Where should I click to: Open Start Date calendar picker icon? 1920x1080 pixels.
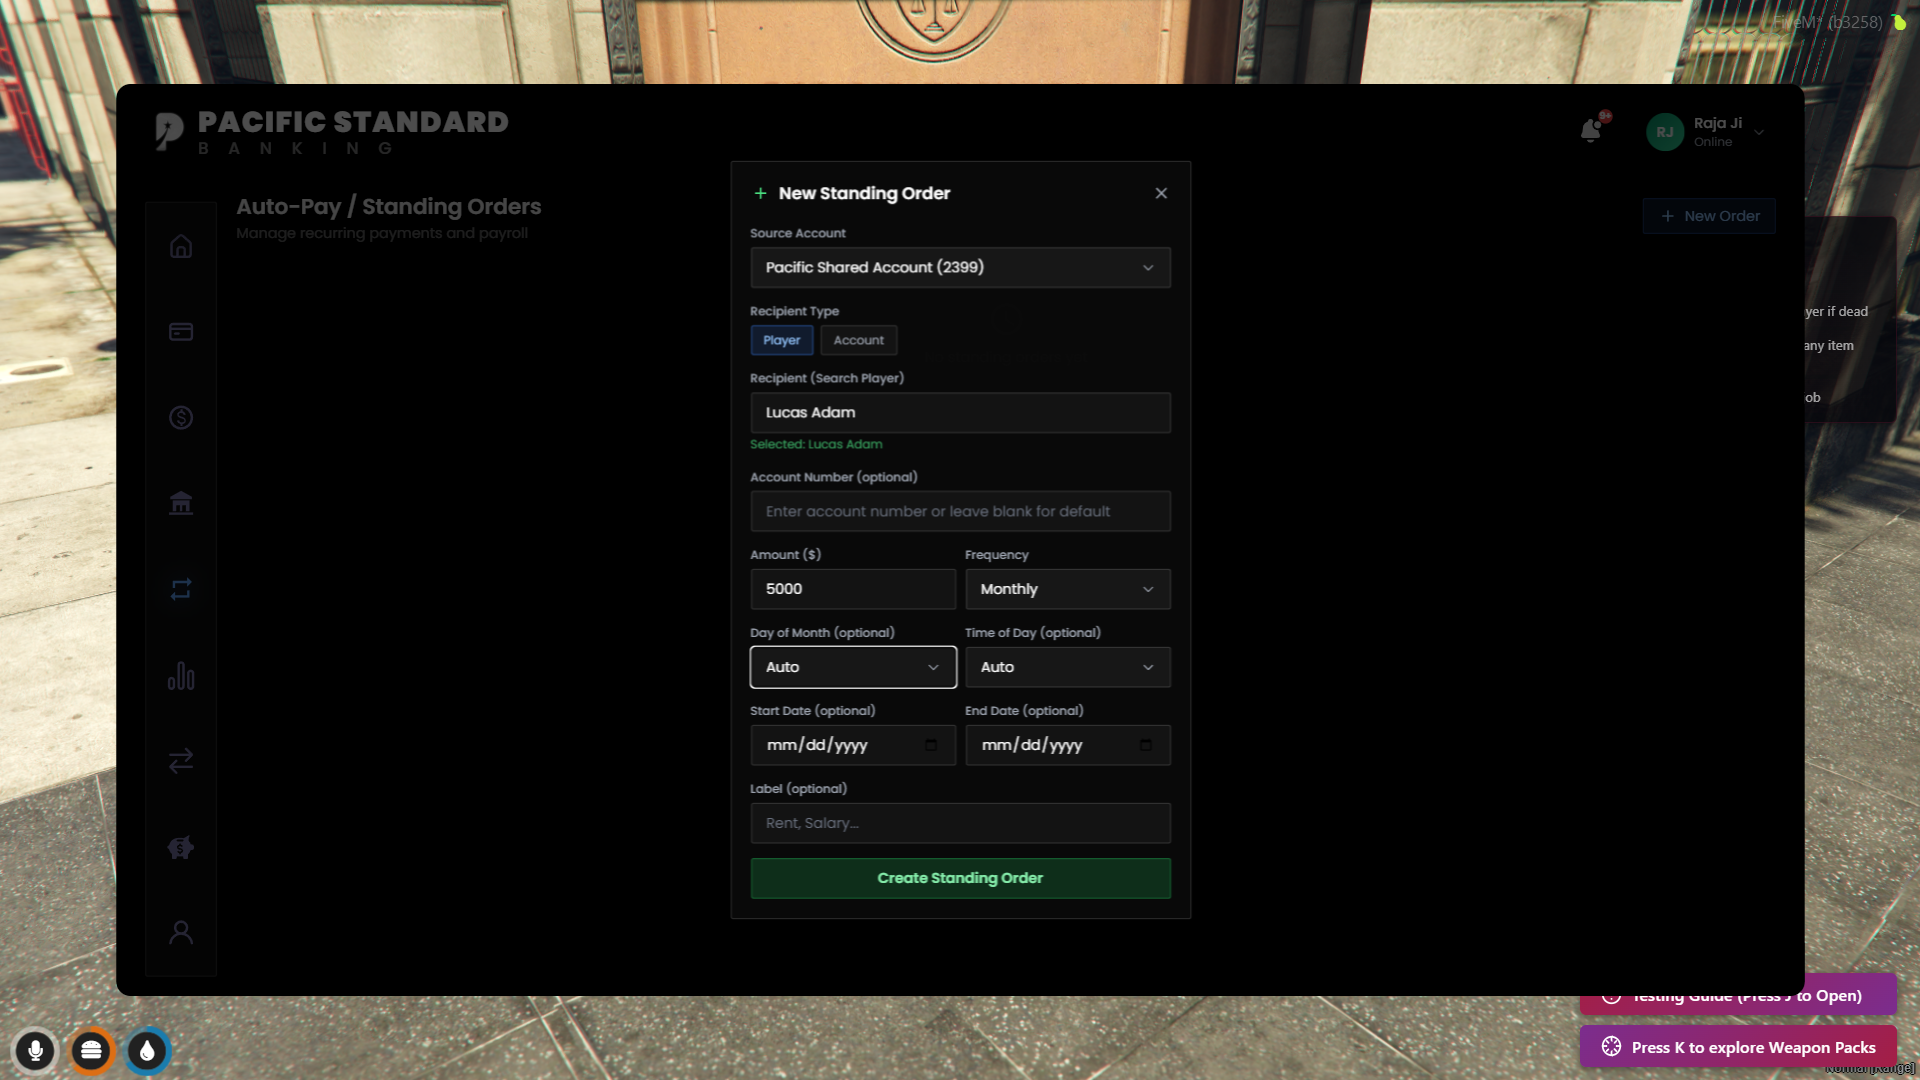[931, 745]
